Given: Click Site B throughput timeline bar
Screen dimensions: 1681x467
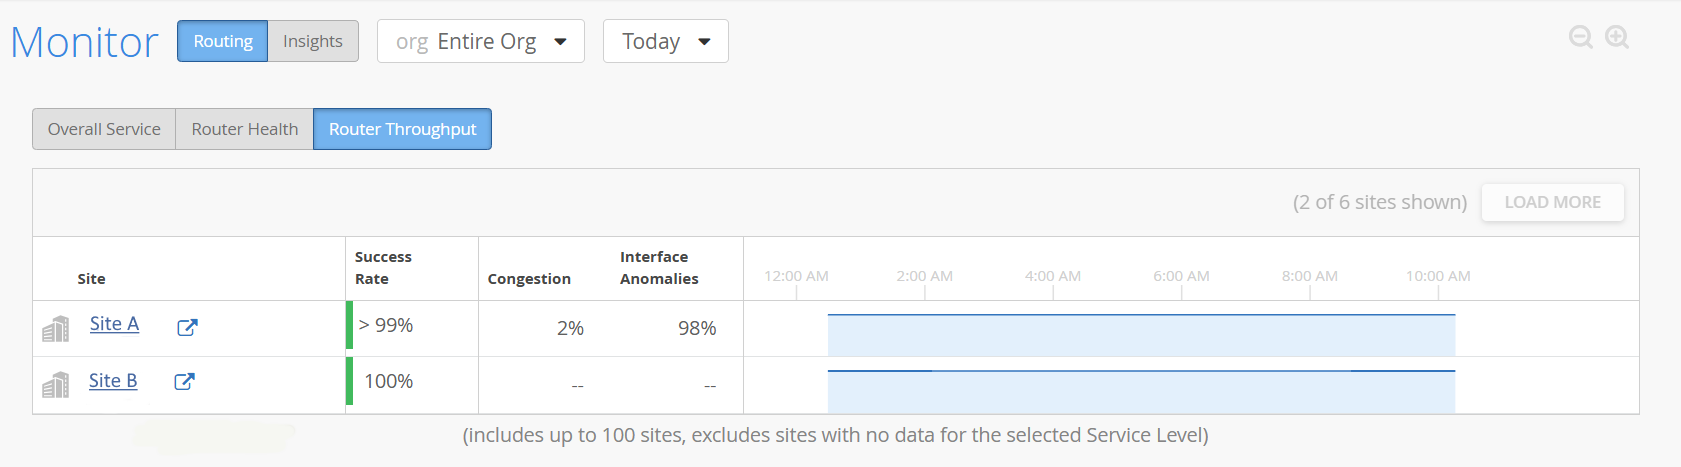Looking at the screenshot, I should [1141, 391].
